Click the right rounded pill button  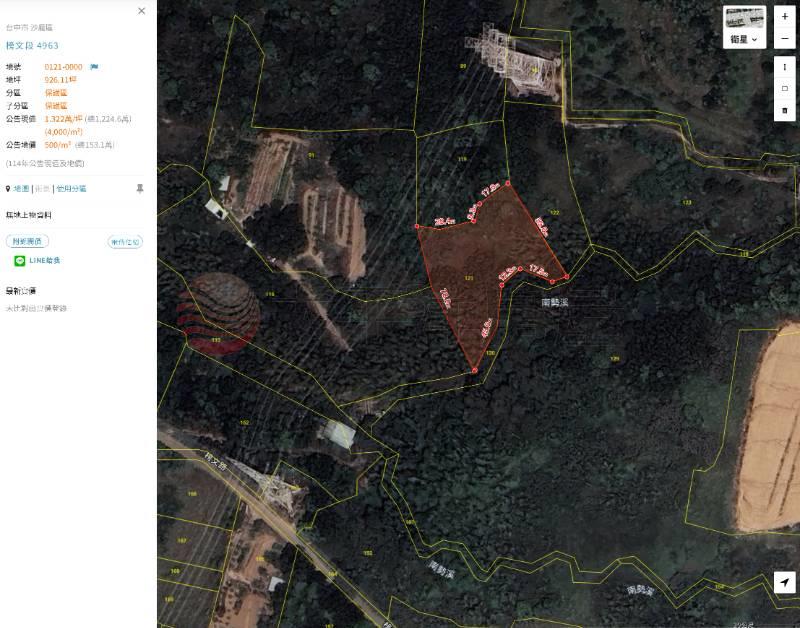(125, 242)
